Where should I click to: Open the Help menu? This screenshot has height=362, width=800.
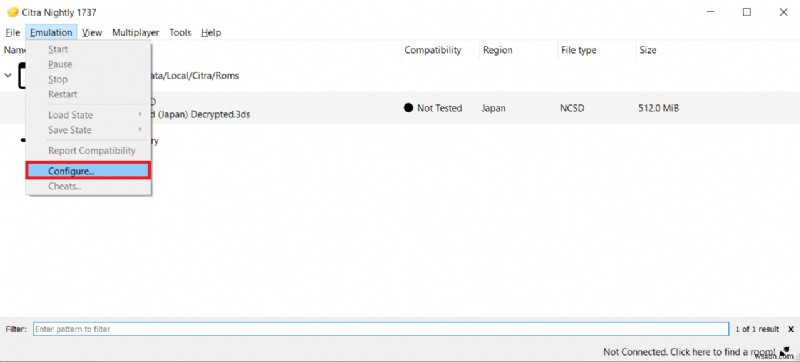point(211,33)
